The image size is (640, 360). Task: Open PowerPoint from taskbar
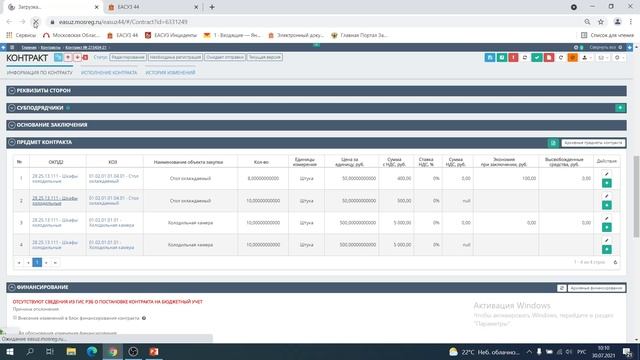[x=154, y=351]
